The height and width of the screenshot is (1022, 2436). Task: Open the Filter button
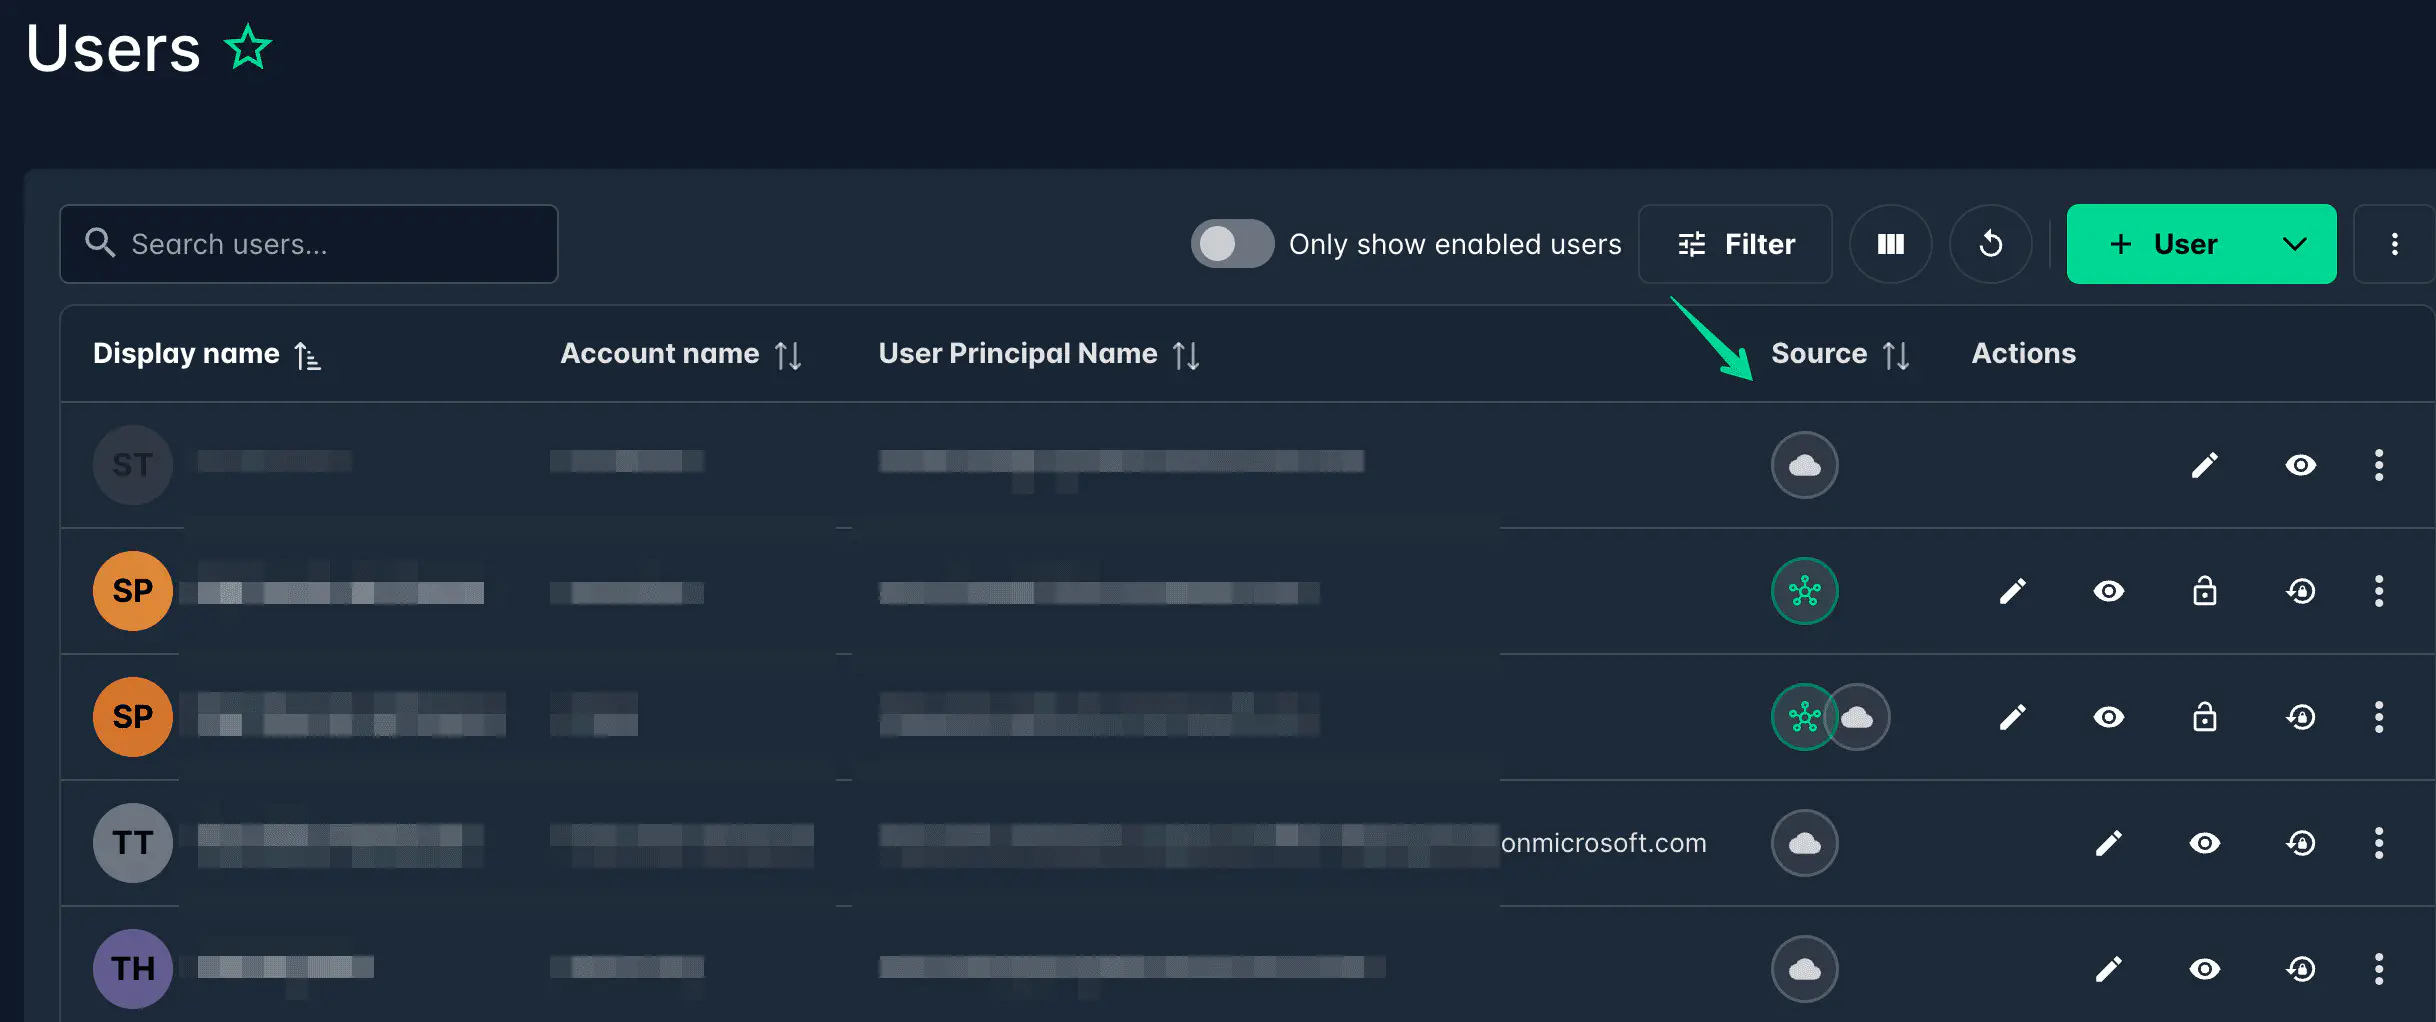1735,244
